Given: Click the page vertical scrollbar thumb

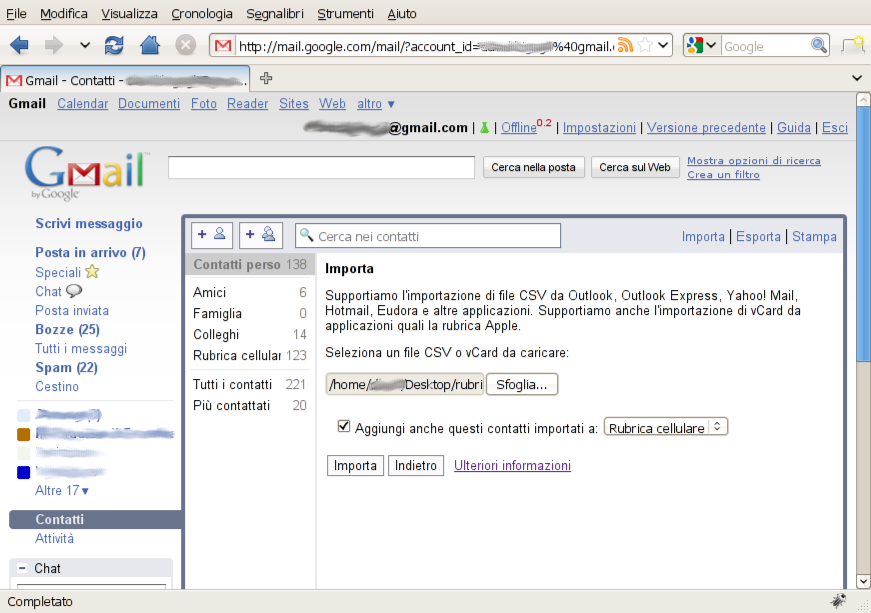Looking at the screenshot, I should coord(863,233).
